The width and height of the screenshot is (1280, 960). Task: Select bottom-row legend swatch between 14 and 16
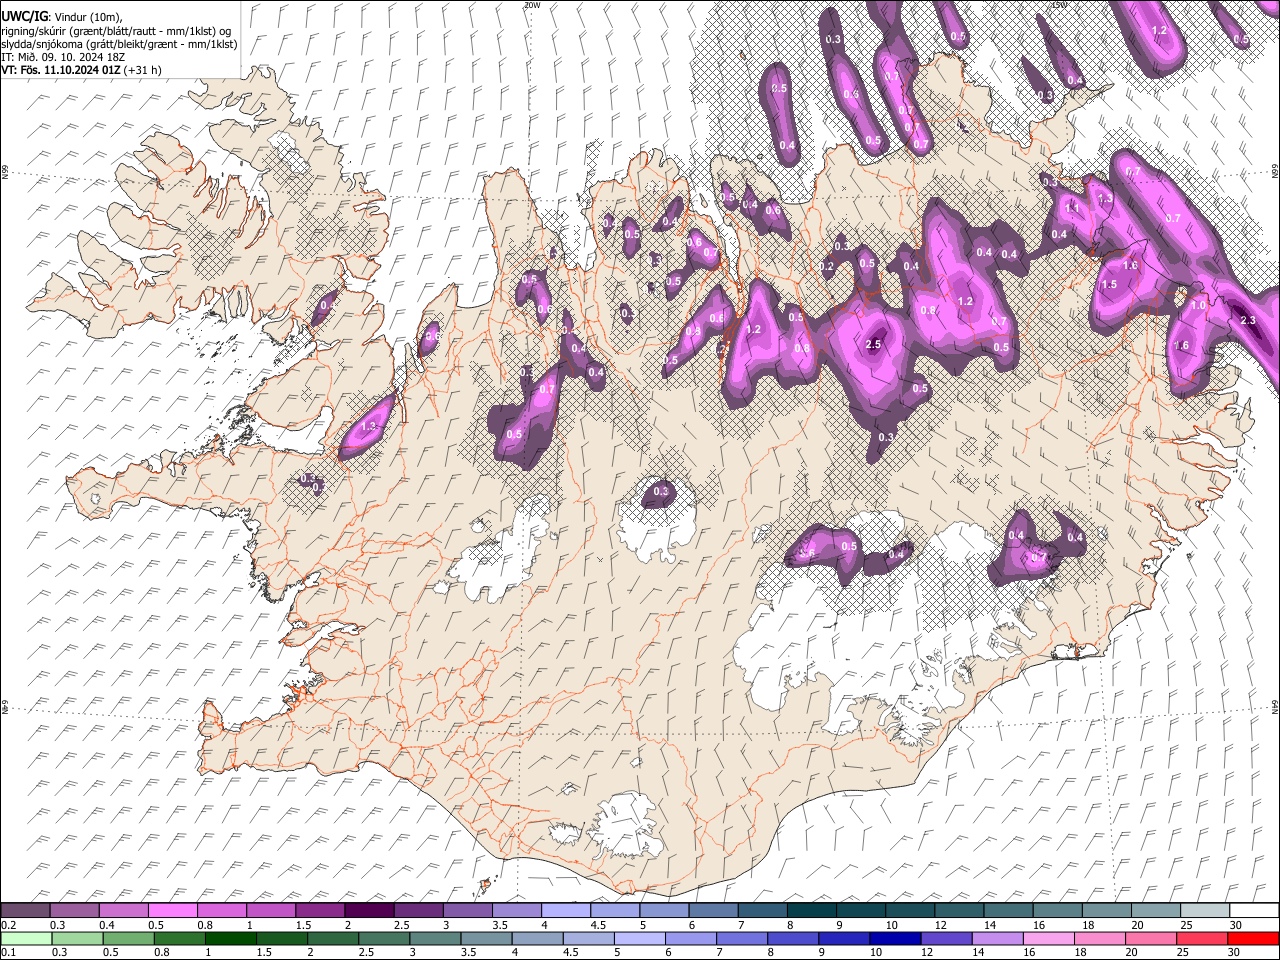coord(1007,938)
